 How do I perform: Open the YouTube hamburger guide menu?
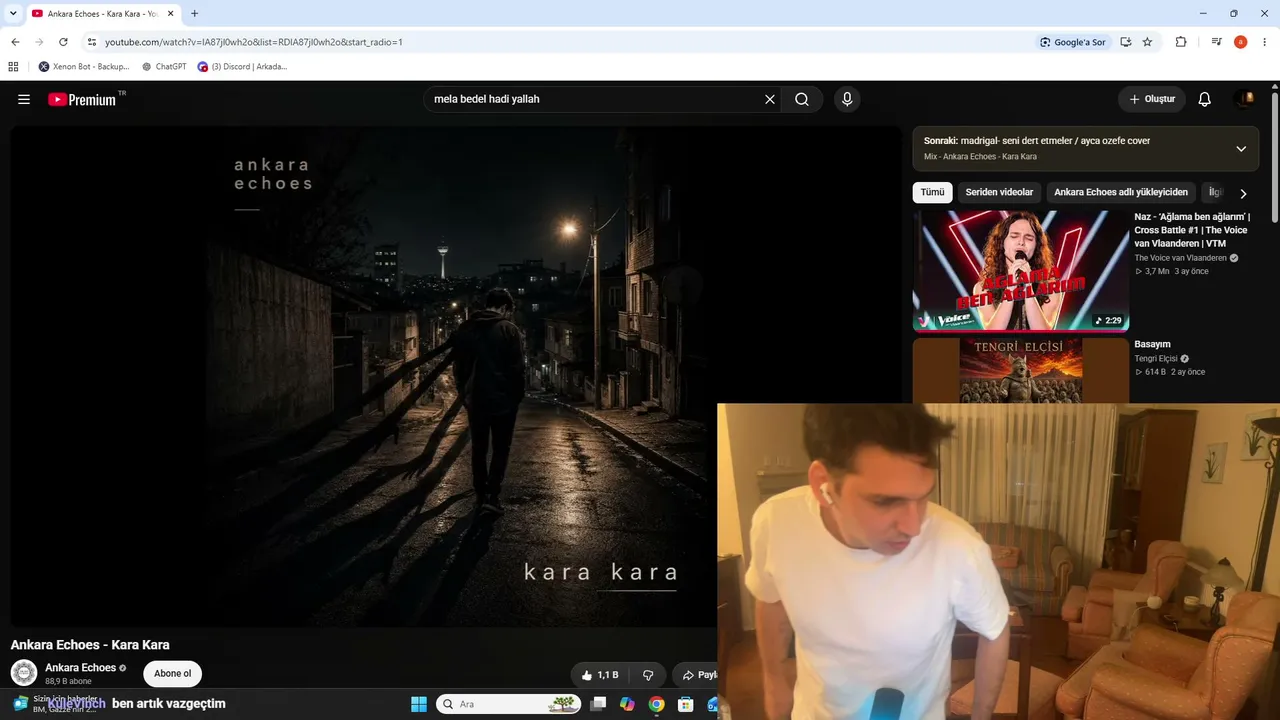click(24, 99)
